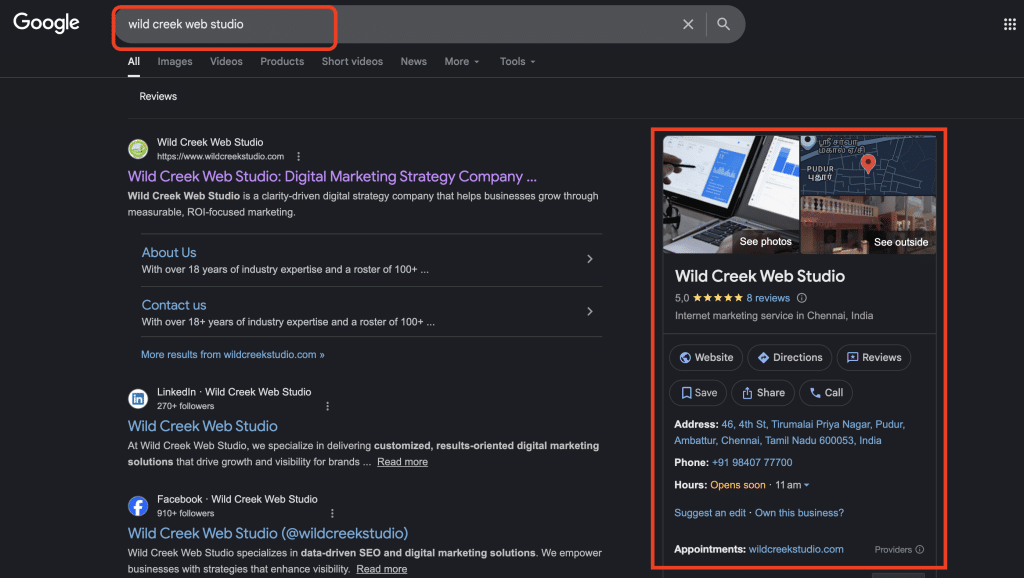Open the three-dot menu on the LinkedIn result

click(327, 405)
